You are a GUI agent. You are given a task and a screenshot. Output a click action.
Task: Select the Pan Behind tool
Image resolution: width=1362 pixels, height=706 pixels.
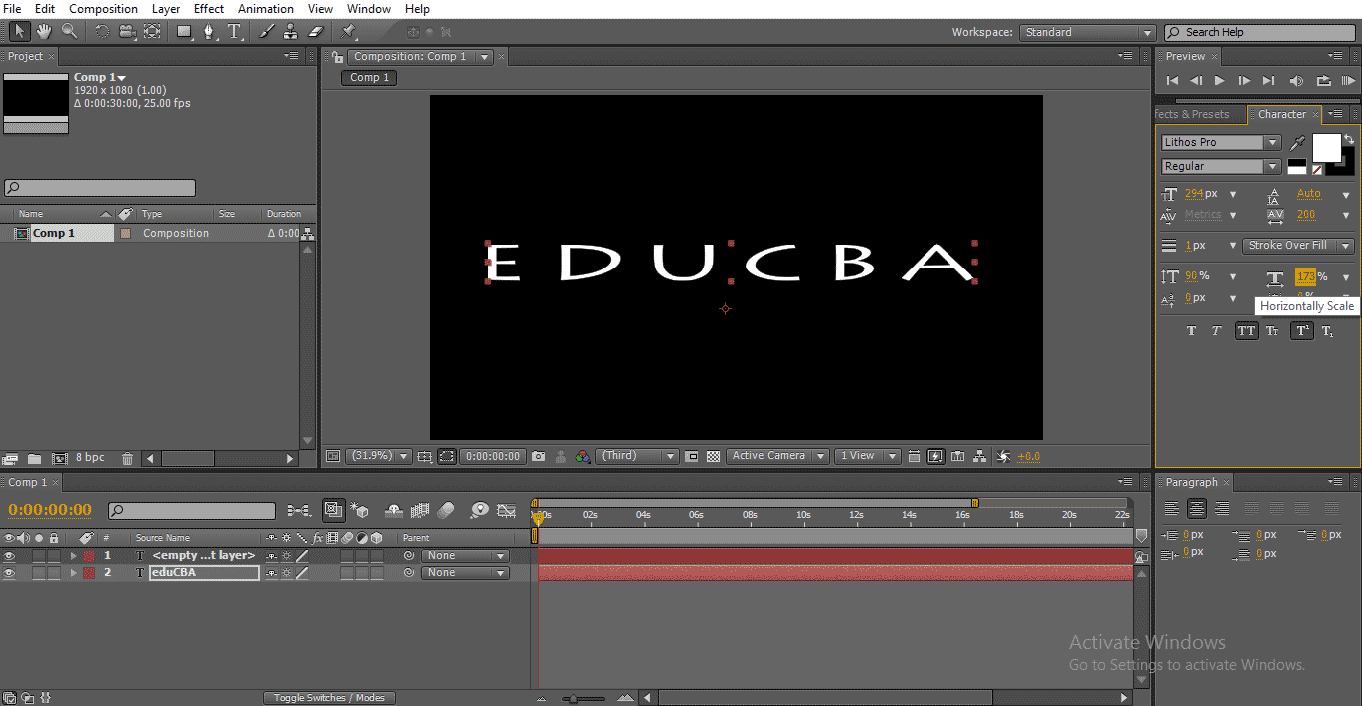tap(152, 32)
